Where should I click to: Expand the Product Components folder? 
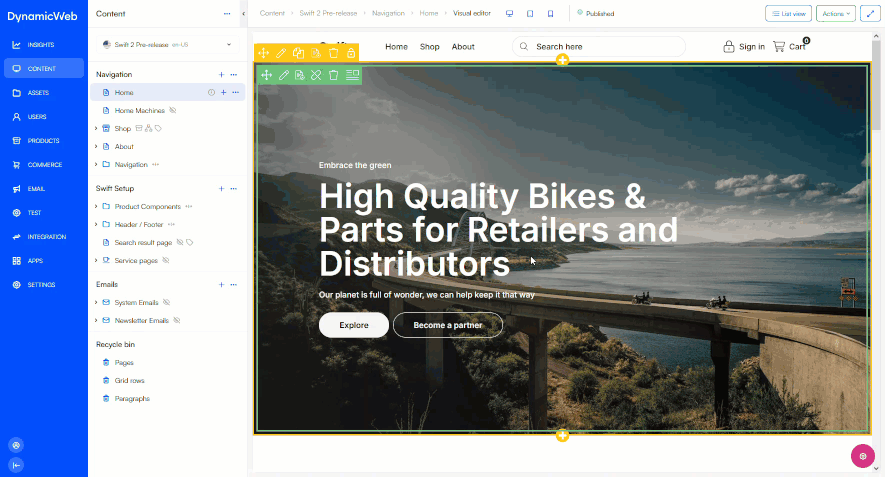(x=96, y=207)
